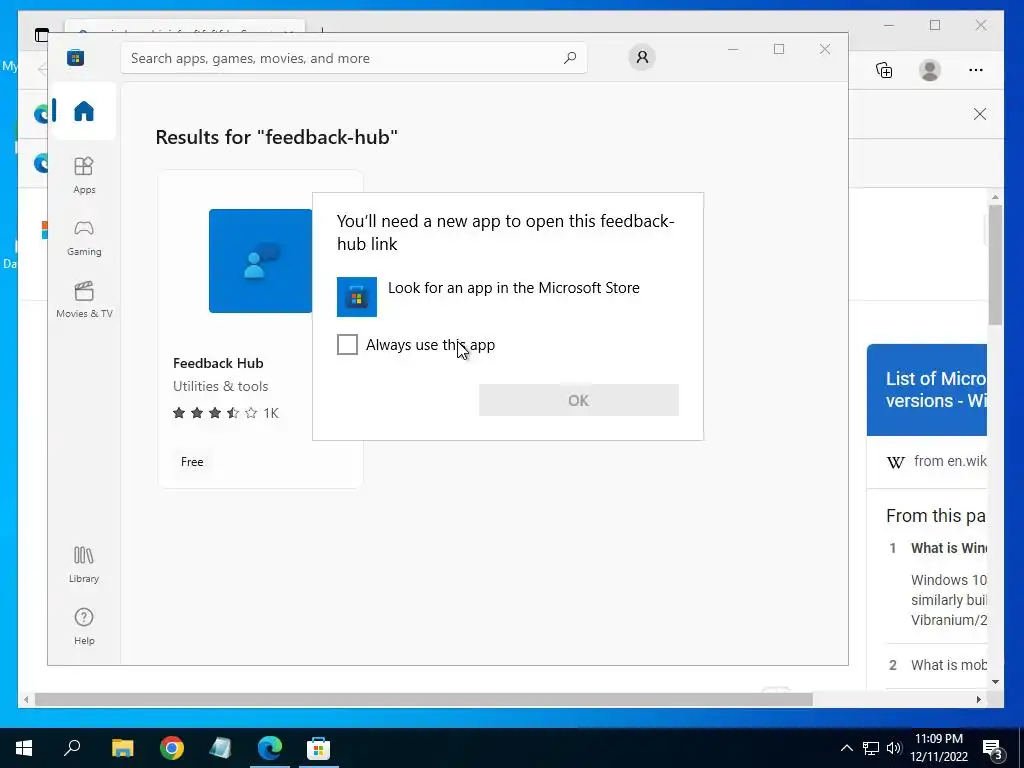
Task: Click the Free price label on Feedback Hub
Action: 192,462
